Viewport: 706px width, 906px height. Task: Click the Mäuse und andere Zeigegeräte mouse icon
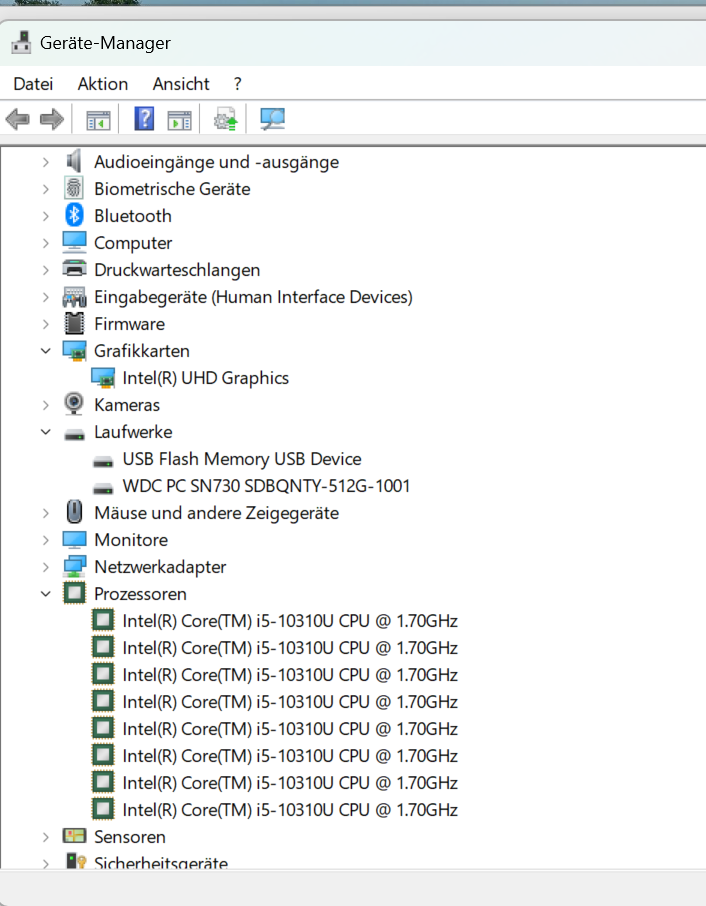point(74,513)
